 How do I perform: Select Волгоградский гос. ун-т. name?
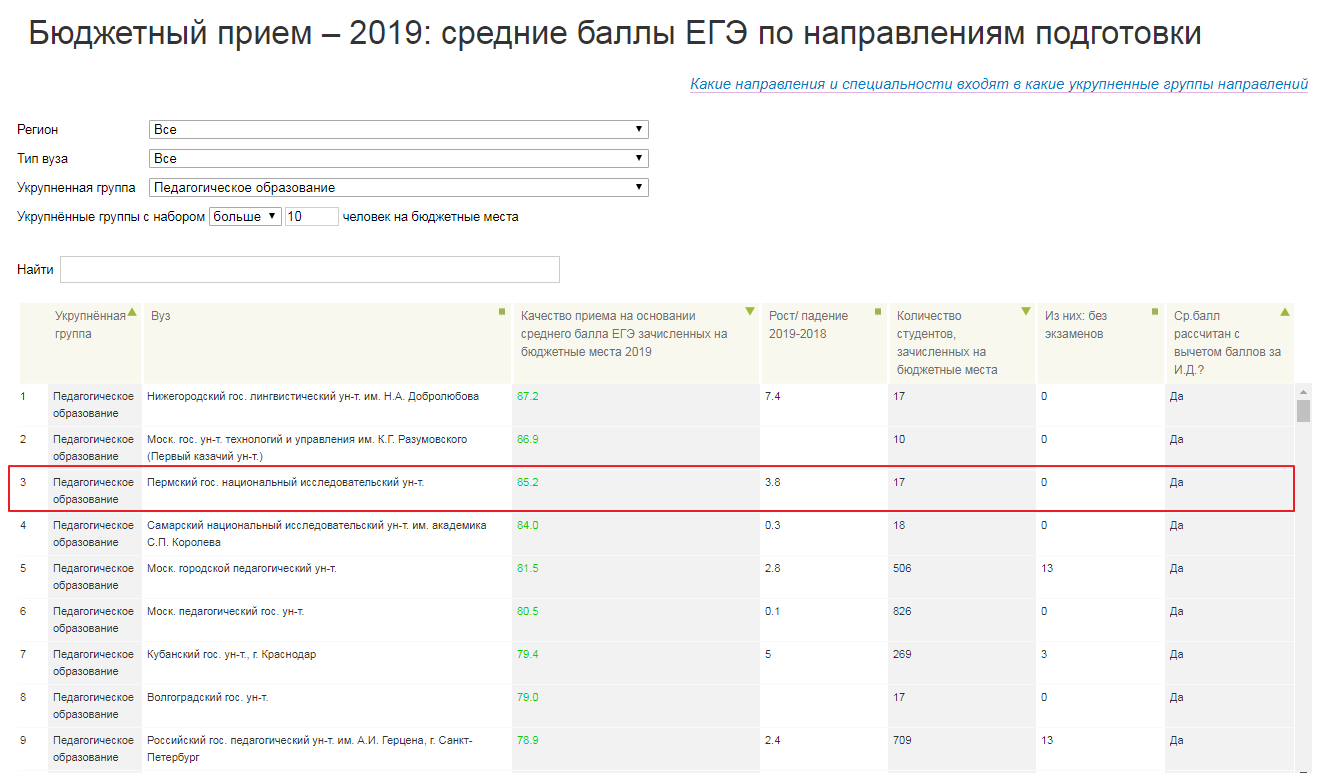coord(208,697)
